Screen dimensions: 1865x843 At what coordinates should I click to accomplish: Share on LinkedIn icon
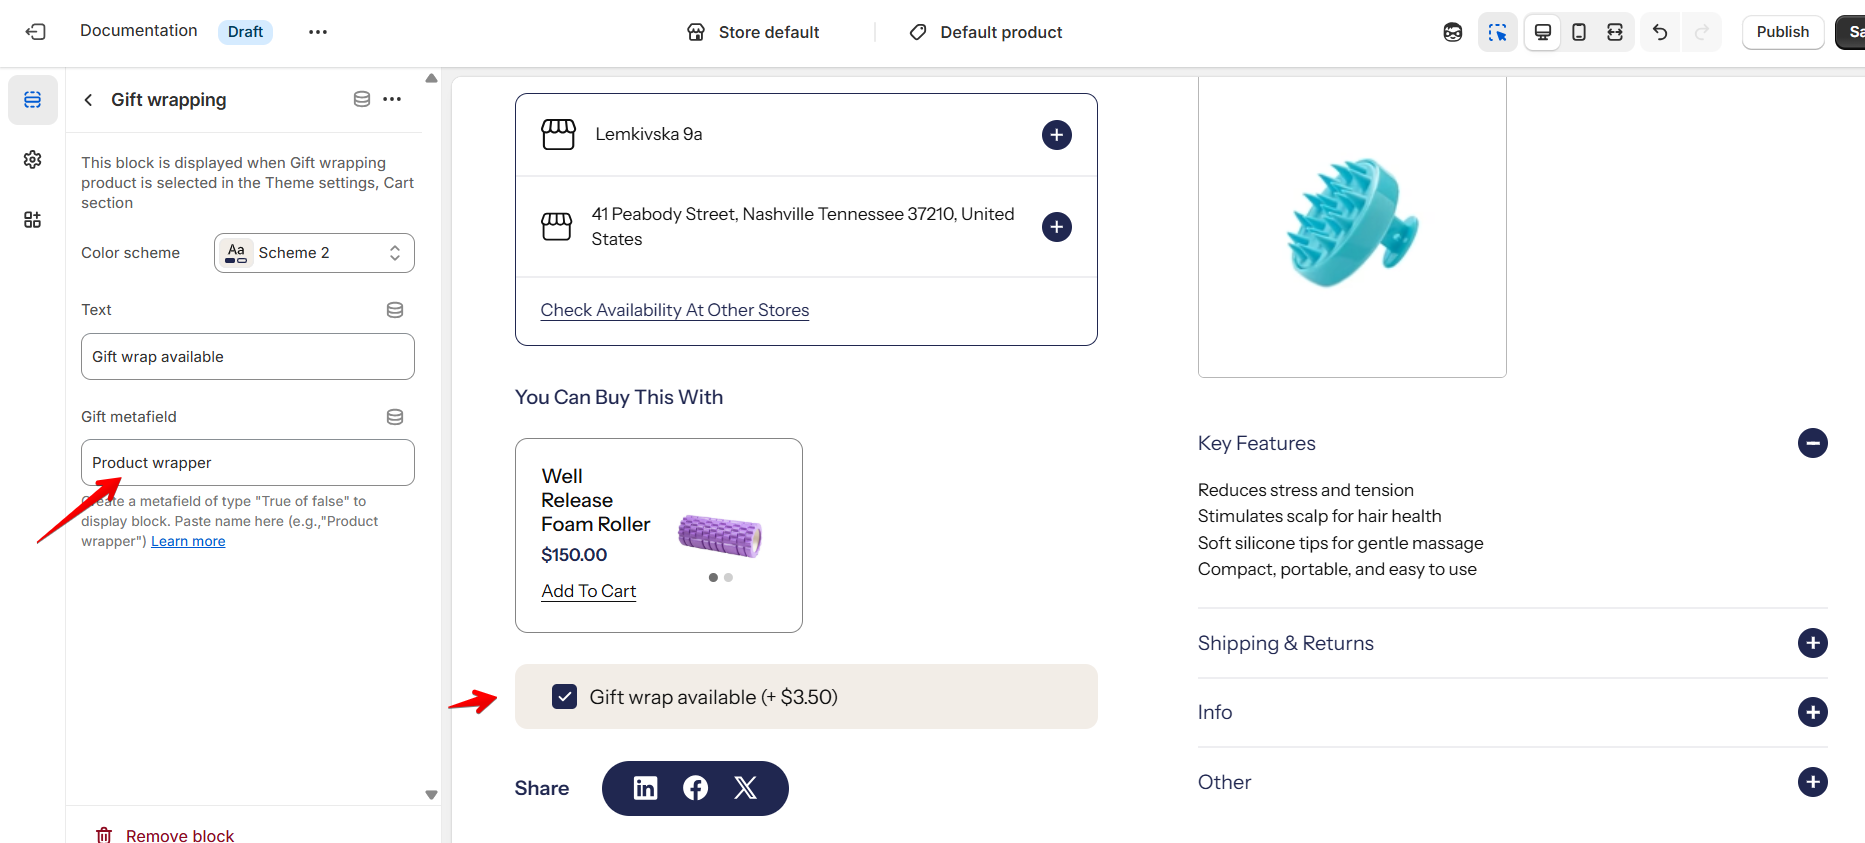[646, 788]
